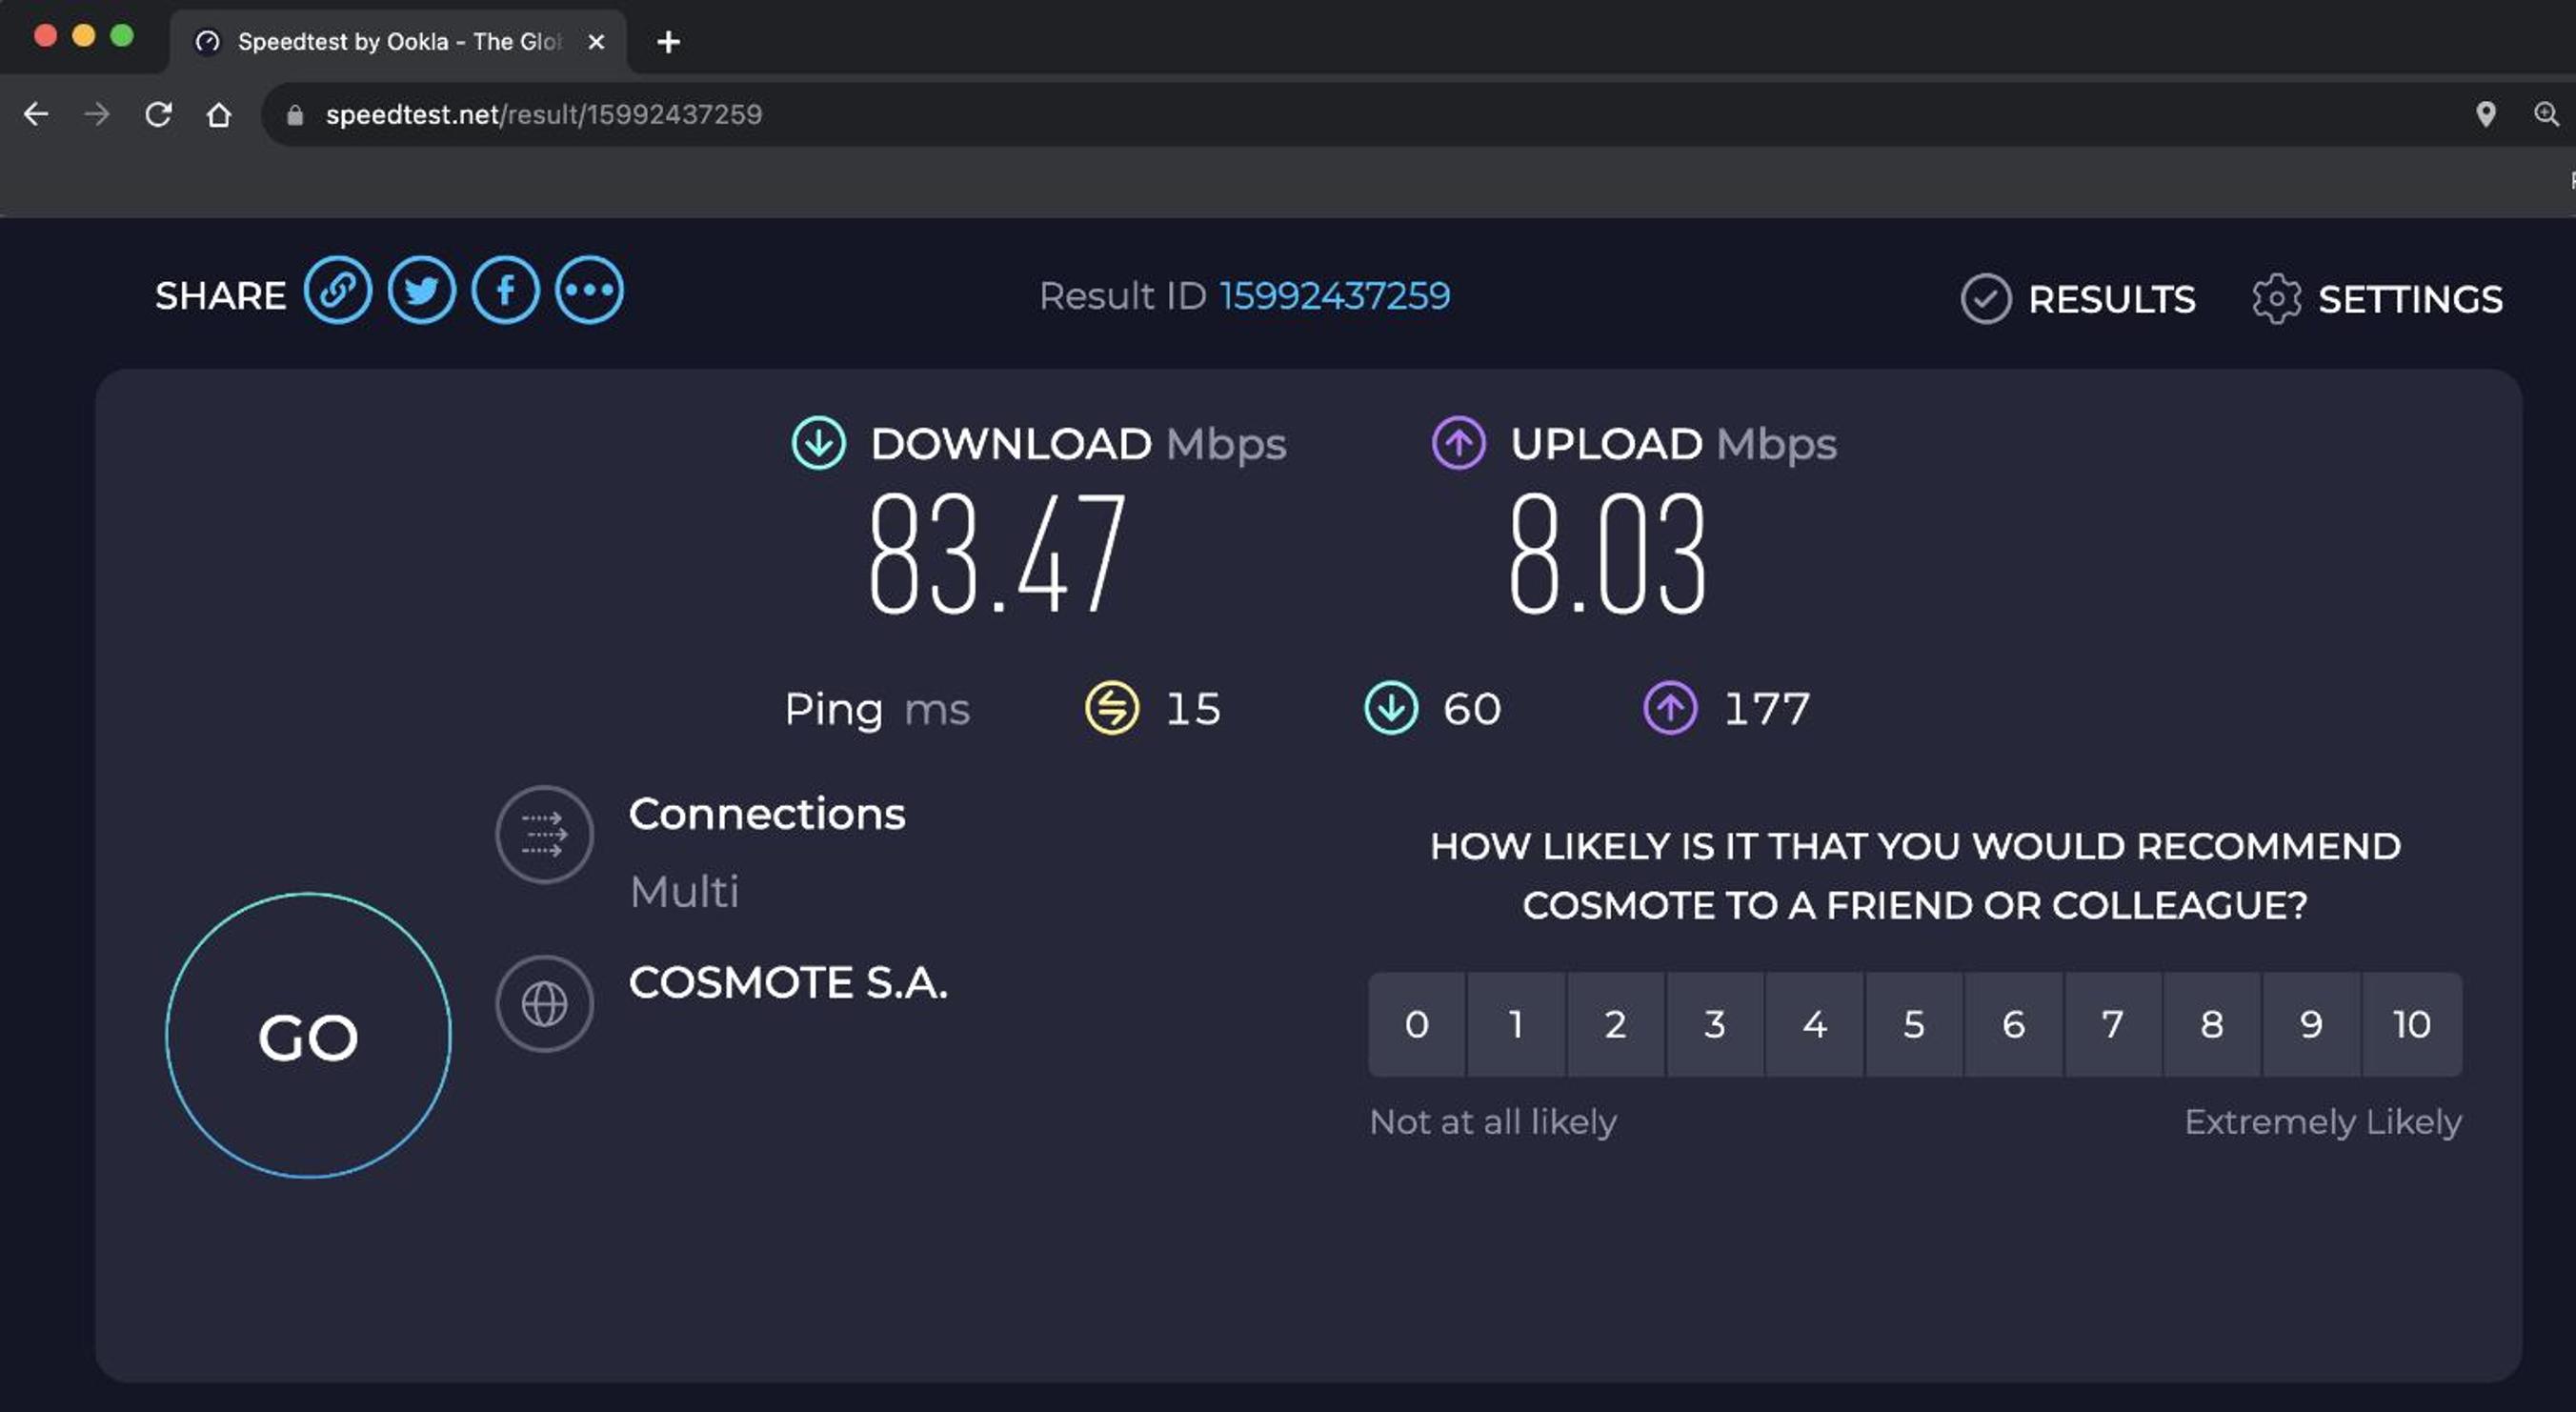
Task: Reload the Speedtest page
Action: [x=158, y=114]
